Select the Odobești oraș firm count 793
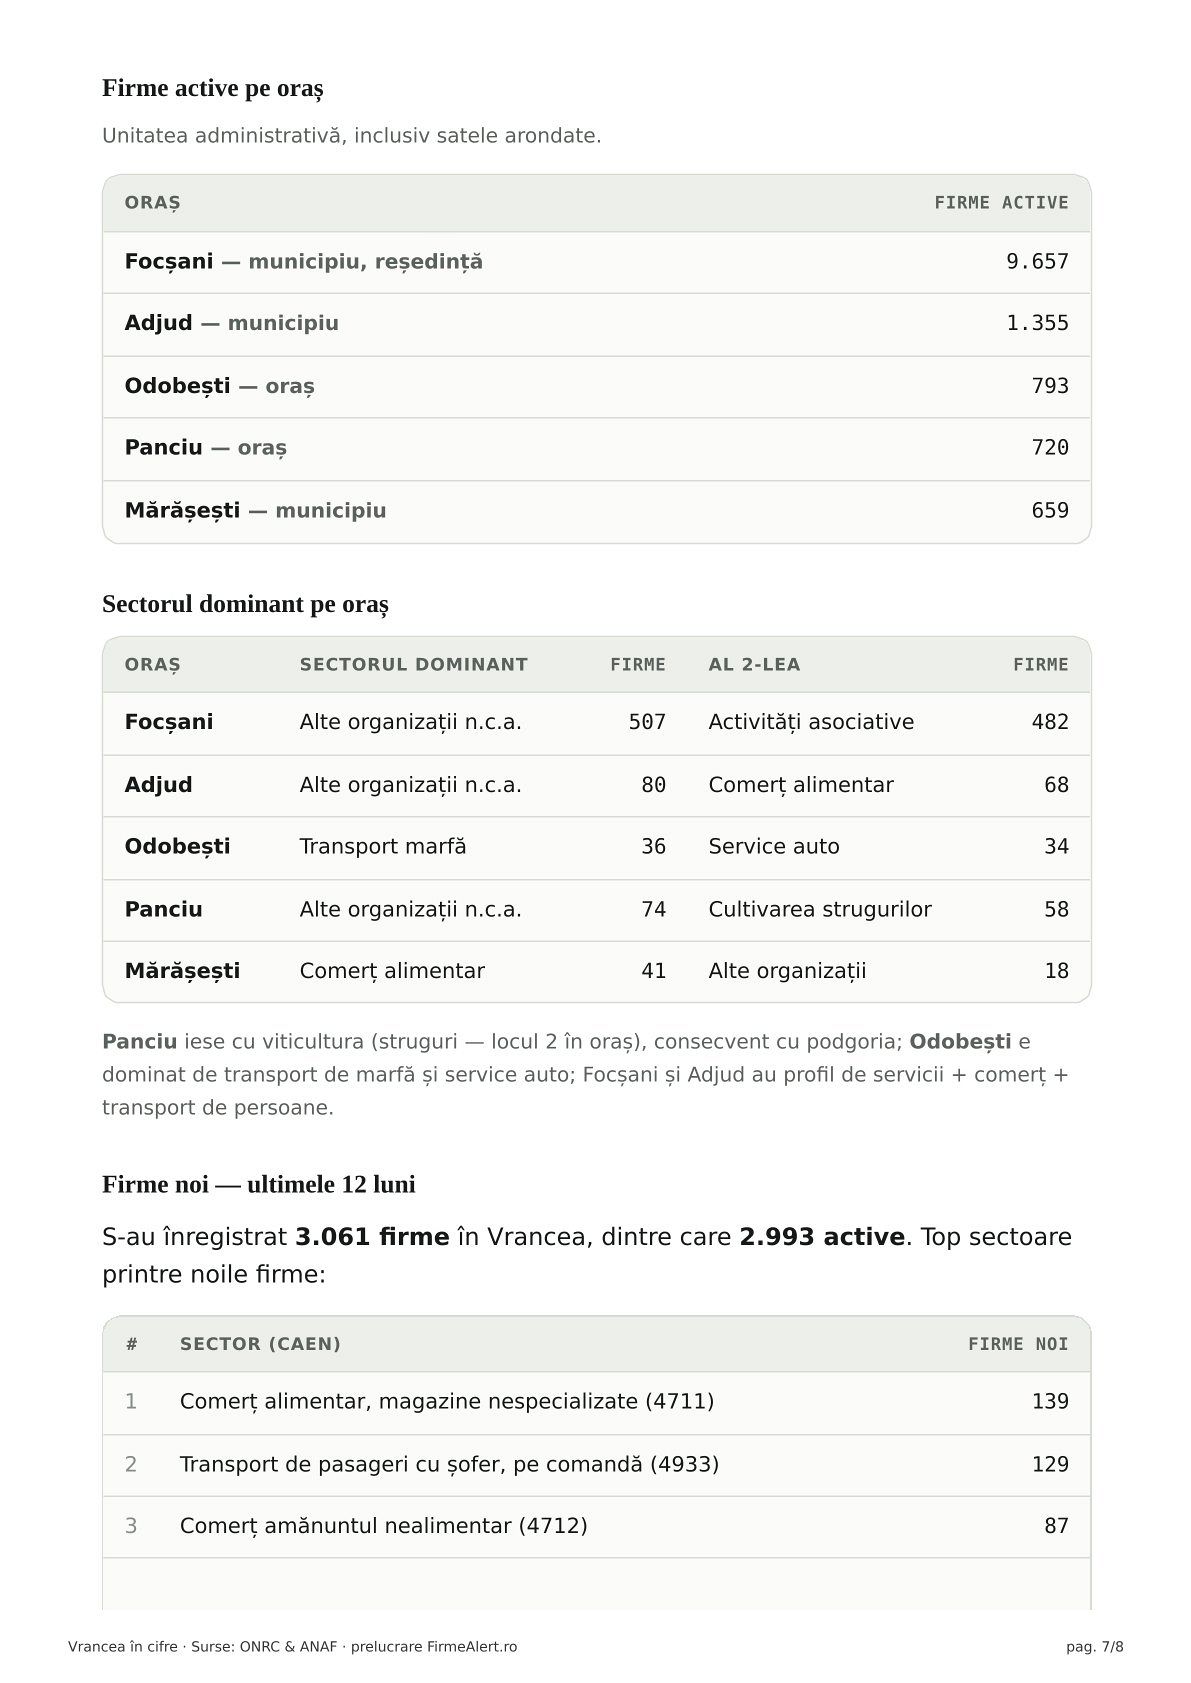 1050,386
